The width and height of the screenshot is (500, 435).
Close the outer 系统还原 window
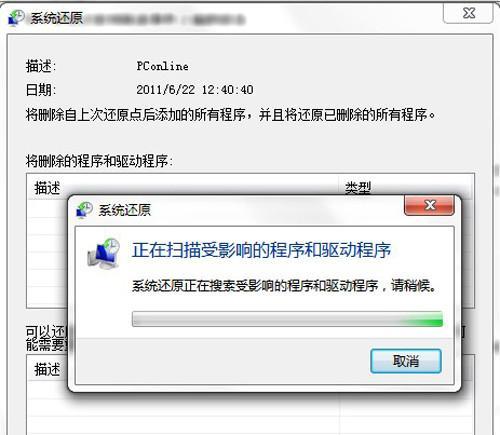coord(468,13)
